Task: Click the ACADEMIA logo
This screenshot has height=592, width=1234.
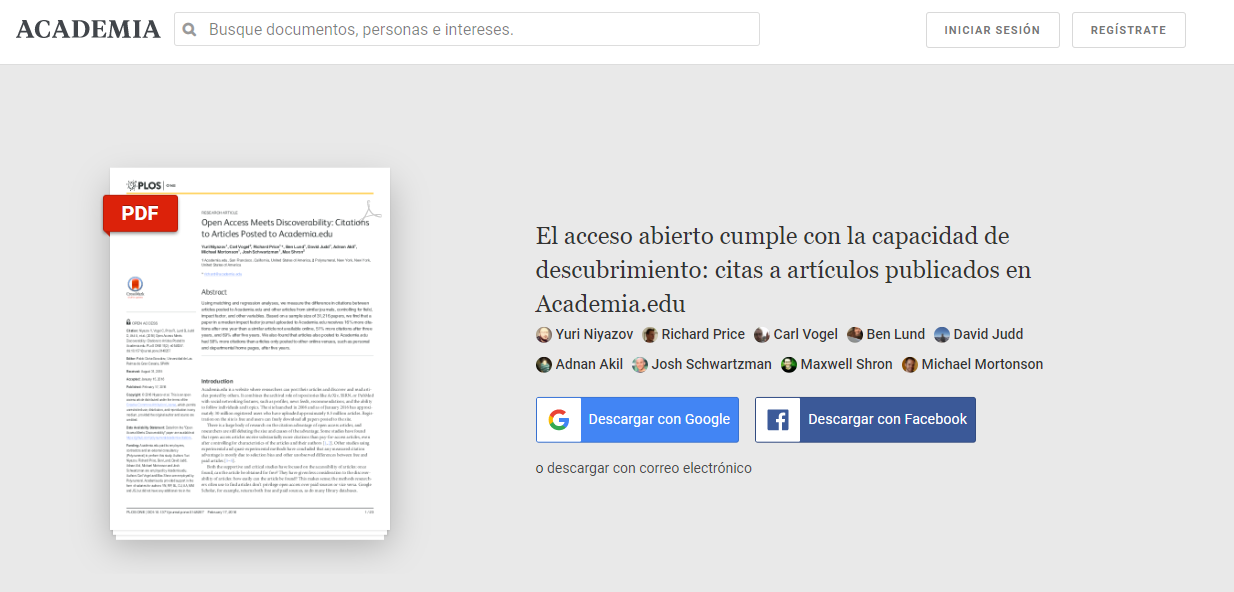Action: click(88, 29)
